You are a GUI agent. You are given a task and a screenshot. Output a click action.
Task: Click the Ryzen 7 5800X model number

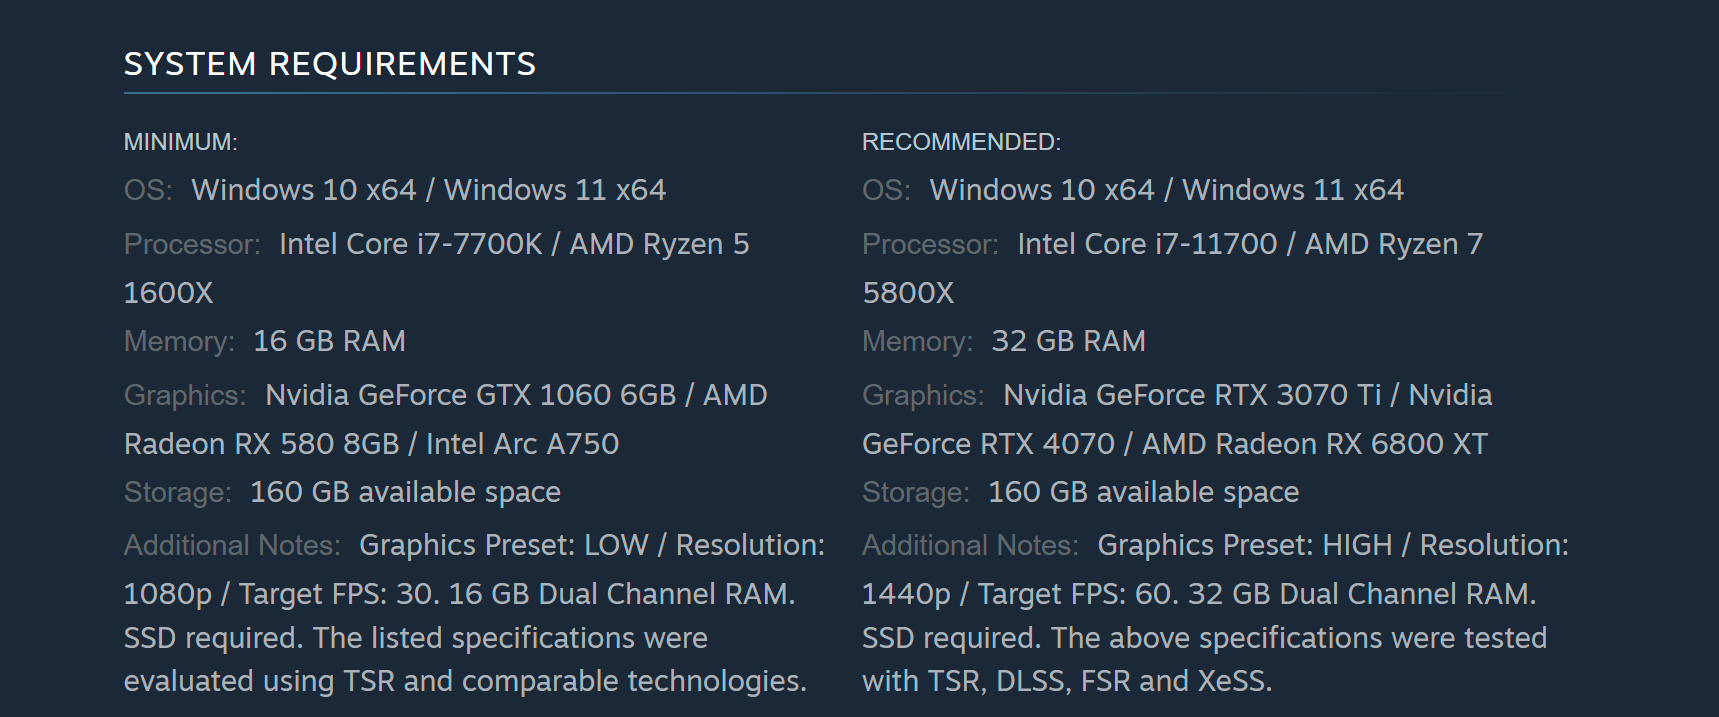(x=908, y=293)
